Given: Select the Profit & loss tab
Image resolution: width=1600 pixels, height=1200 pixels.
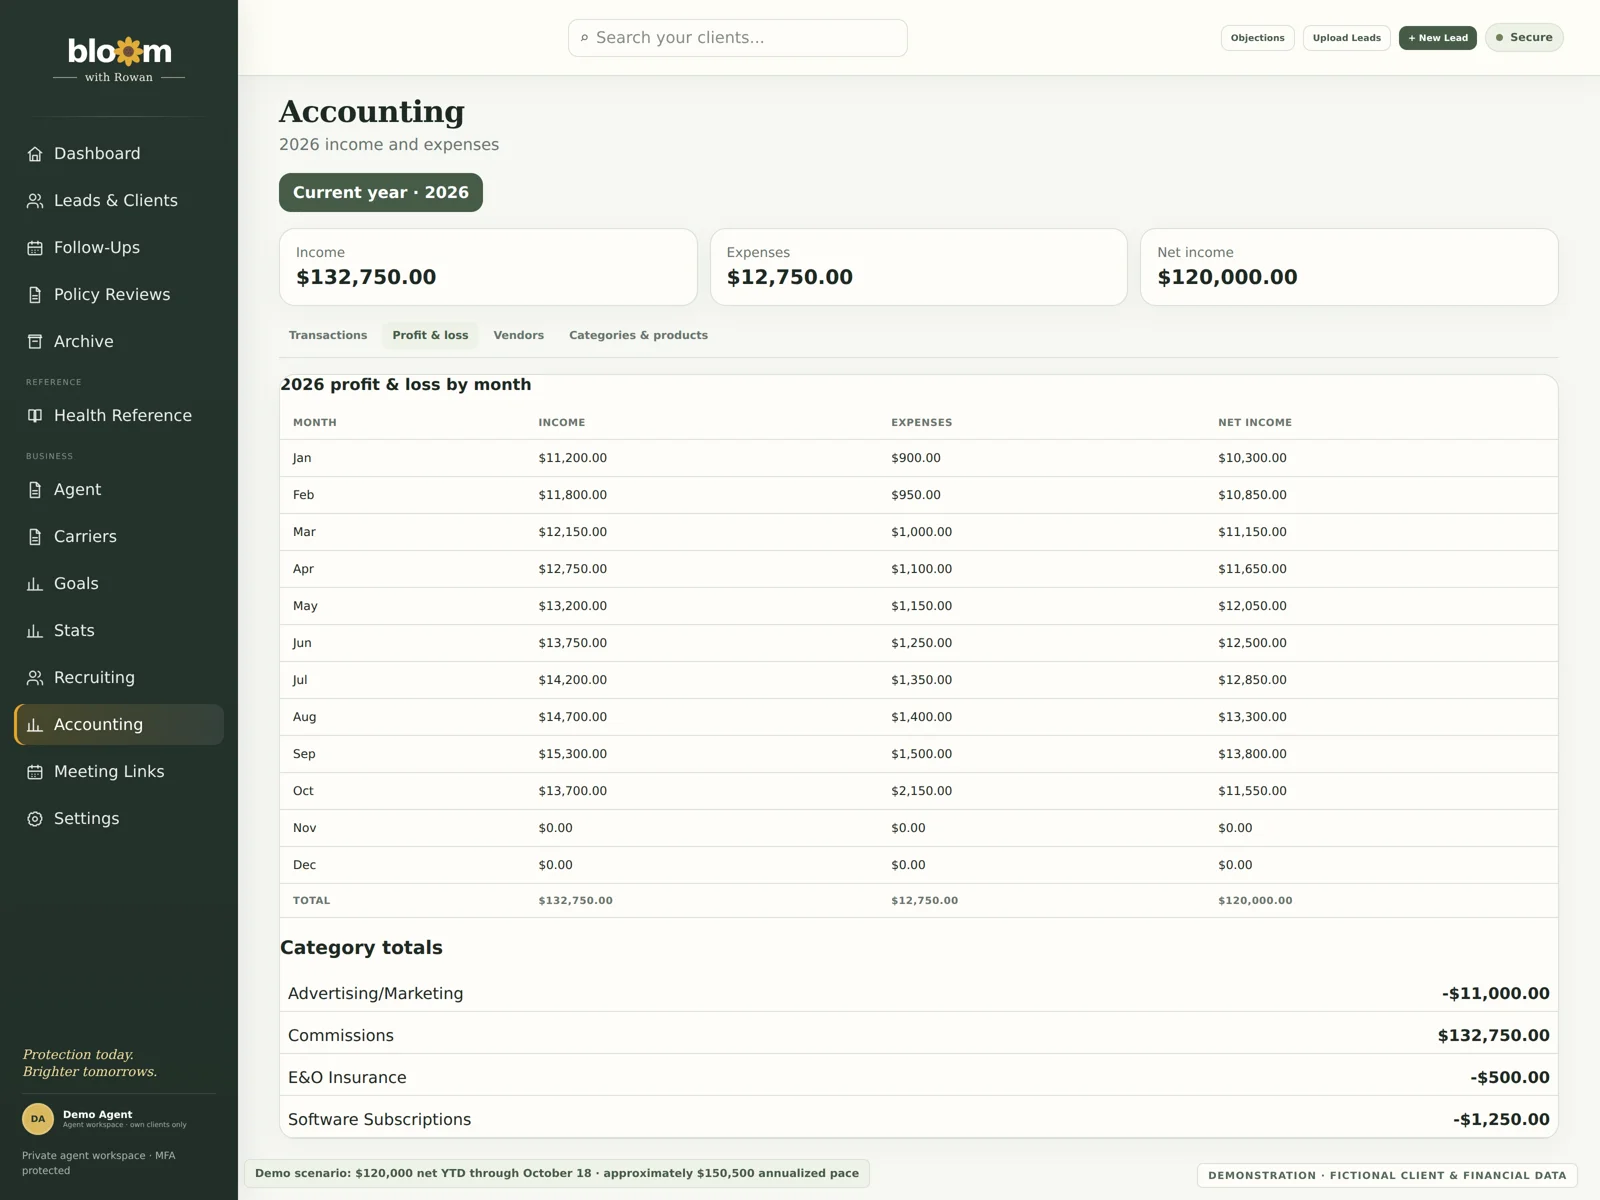Looking at the screenshot, I should tap(430, 335).
